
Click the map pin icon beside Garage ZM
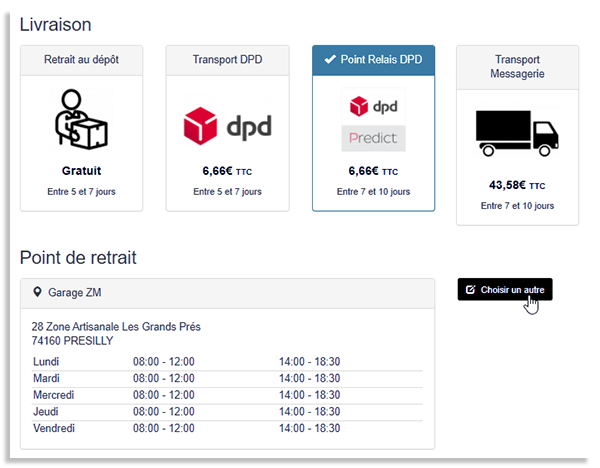[x=38, y=293]
